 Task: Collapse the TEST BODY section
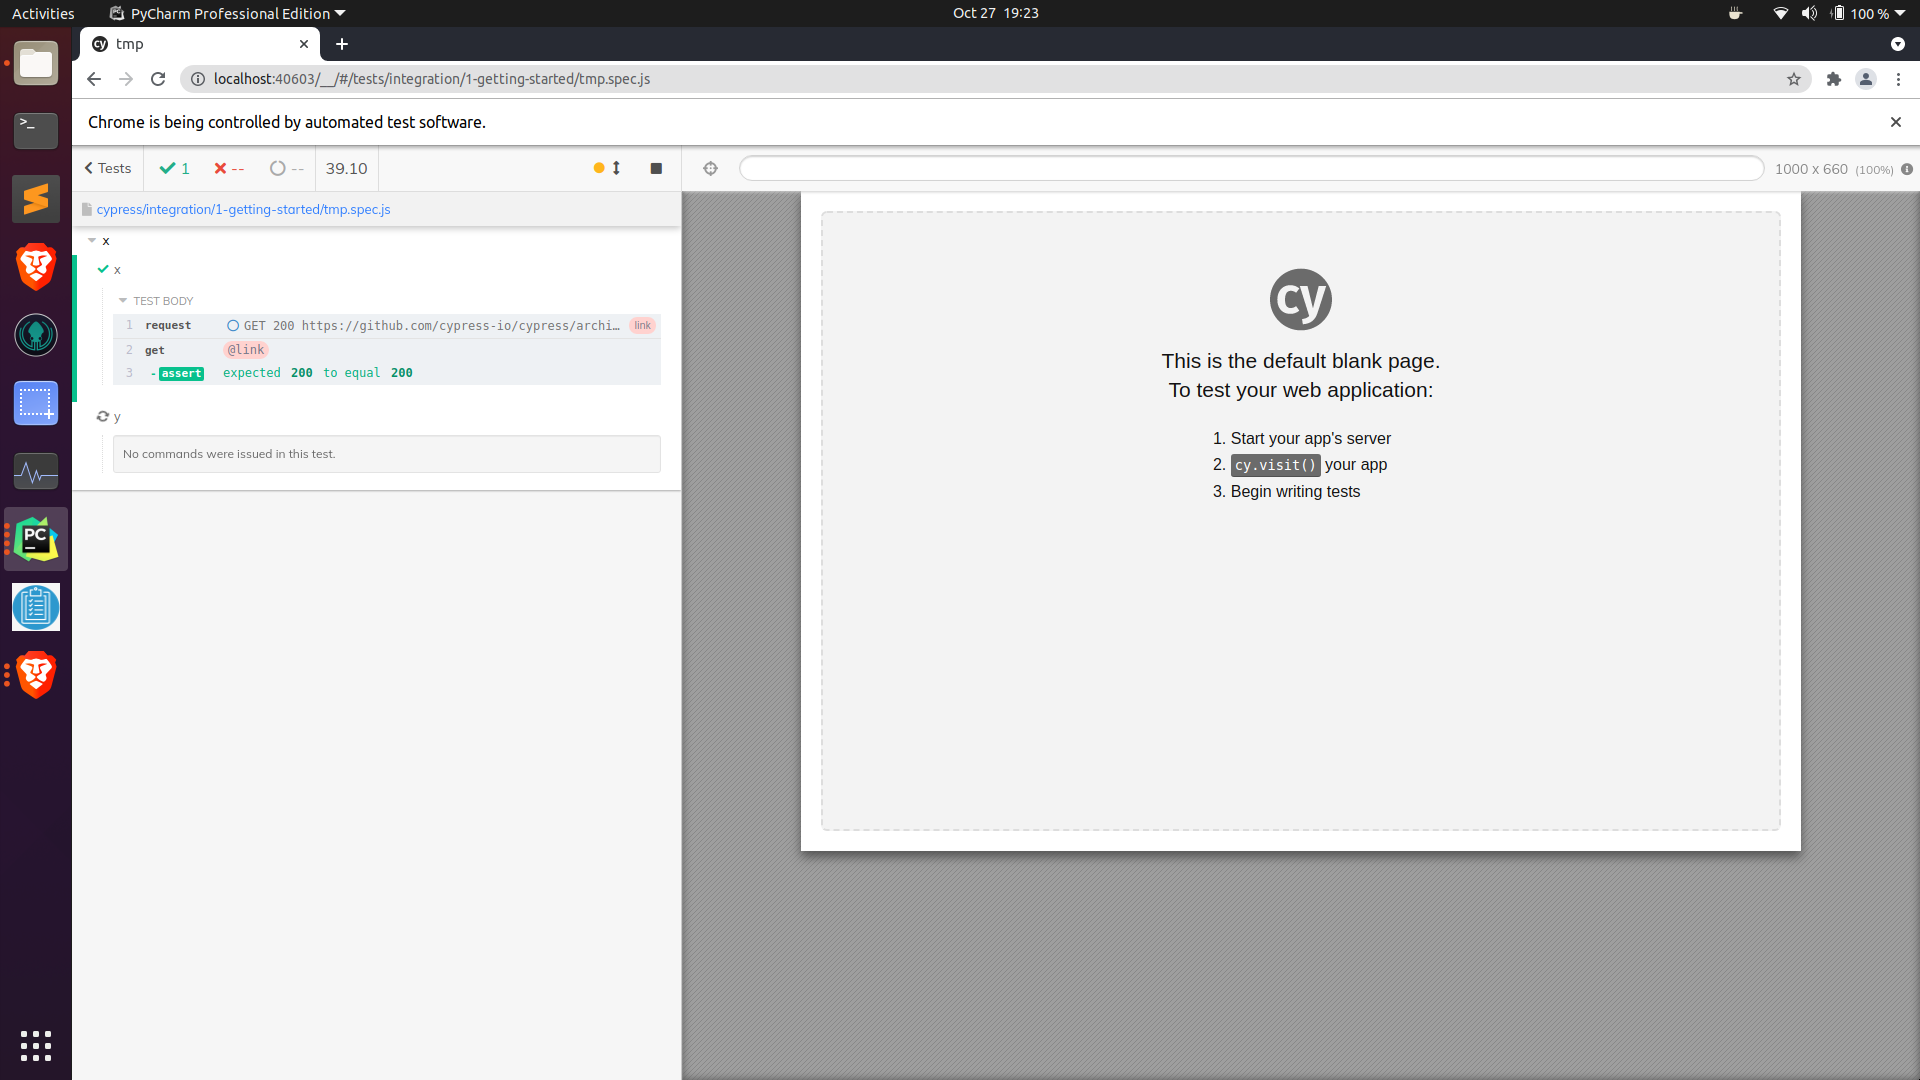(x=123, y=300)
